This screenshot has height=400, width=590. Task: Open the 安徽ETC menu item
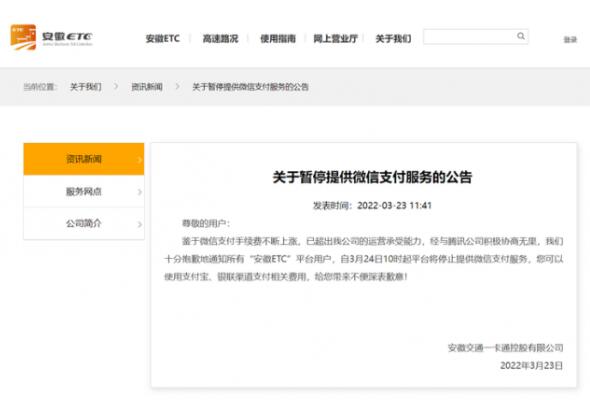163,38
